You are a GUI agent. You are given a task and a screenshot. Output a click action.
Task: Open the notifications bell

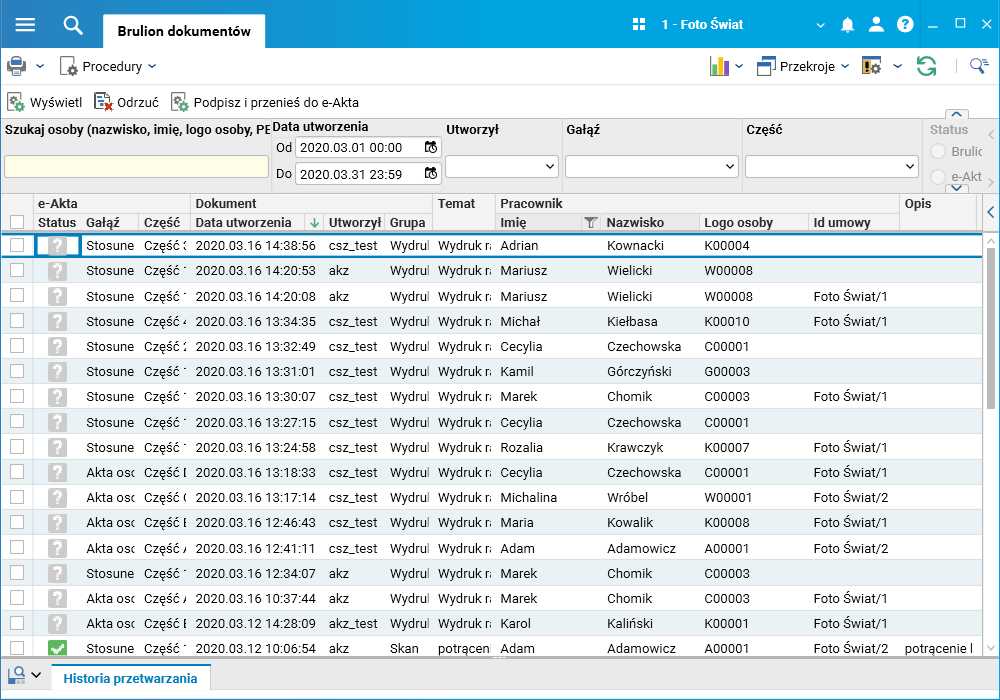[848, 25]
